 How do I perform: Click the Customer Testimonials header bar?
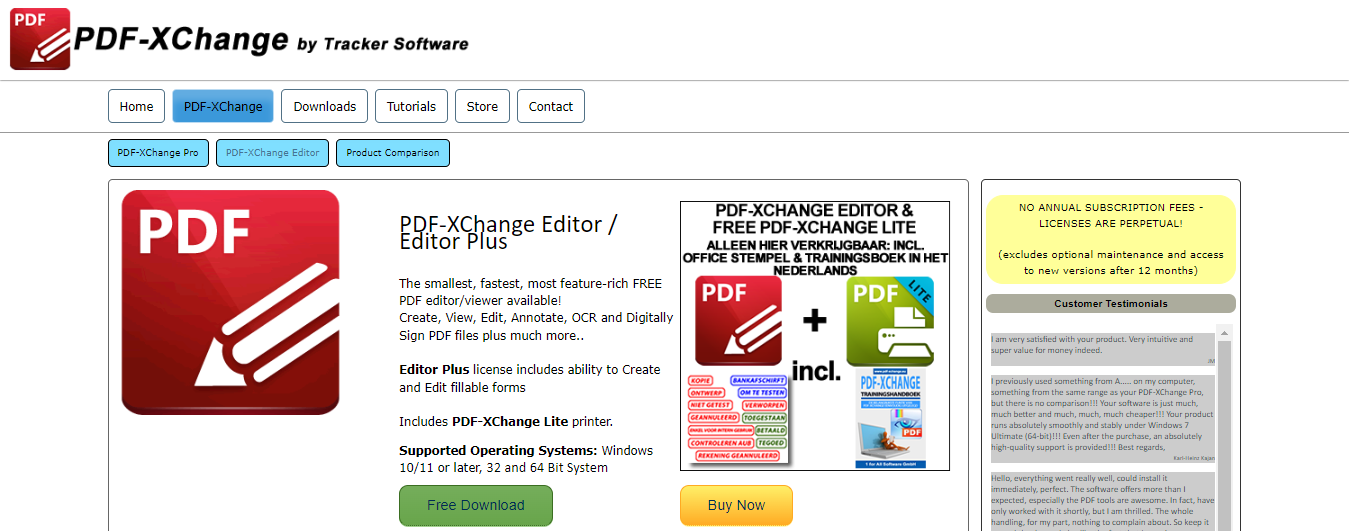pyautogui.click(x=1110, y=303)
